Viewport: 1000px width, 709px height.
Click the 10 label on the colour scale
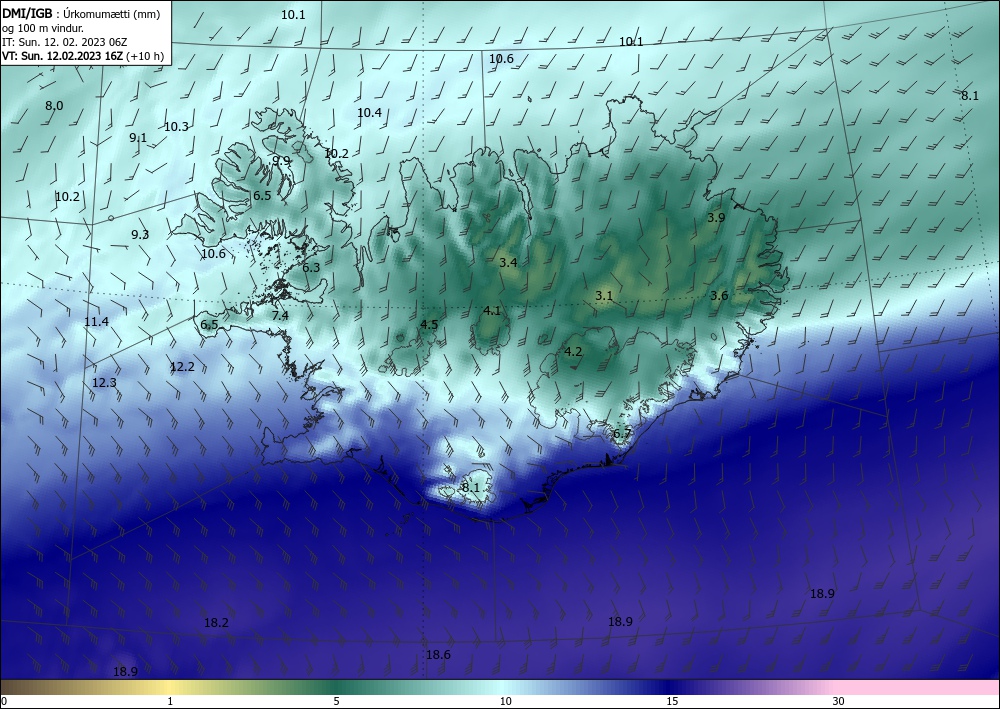pyautogui.click(x=506, y=702)
